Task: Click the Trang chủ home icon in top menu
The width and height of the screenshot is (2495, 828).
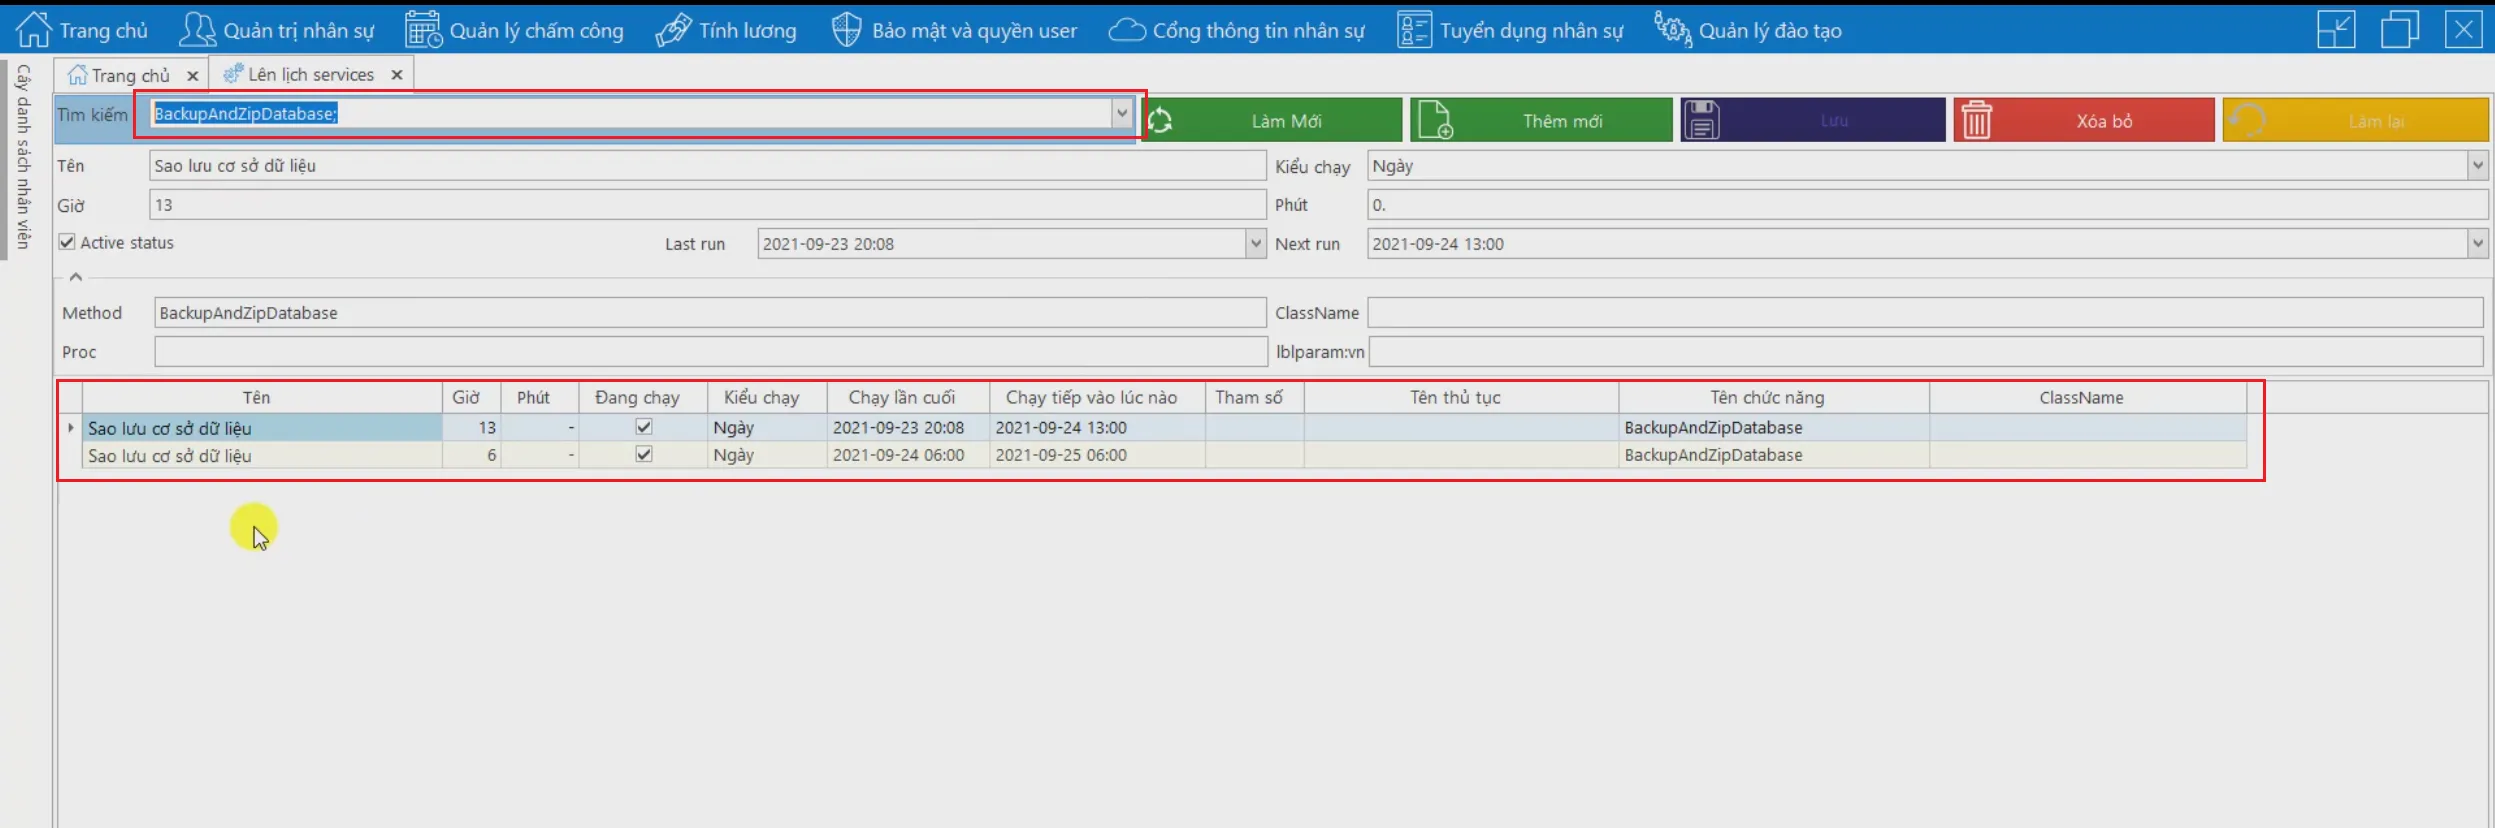Action: click(x=33, y=29)
